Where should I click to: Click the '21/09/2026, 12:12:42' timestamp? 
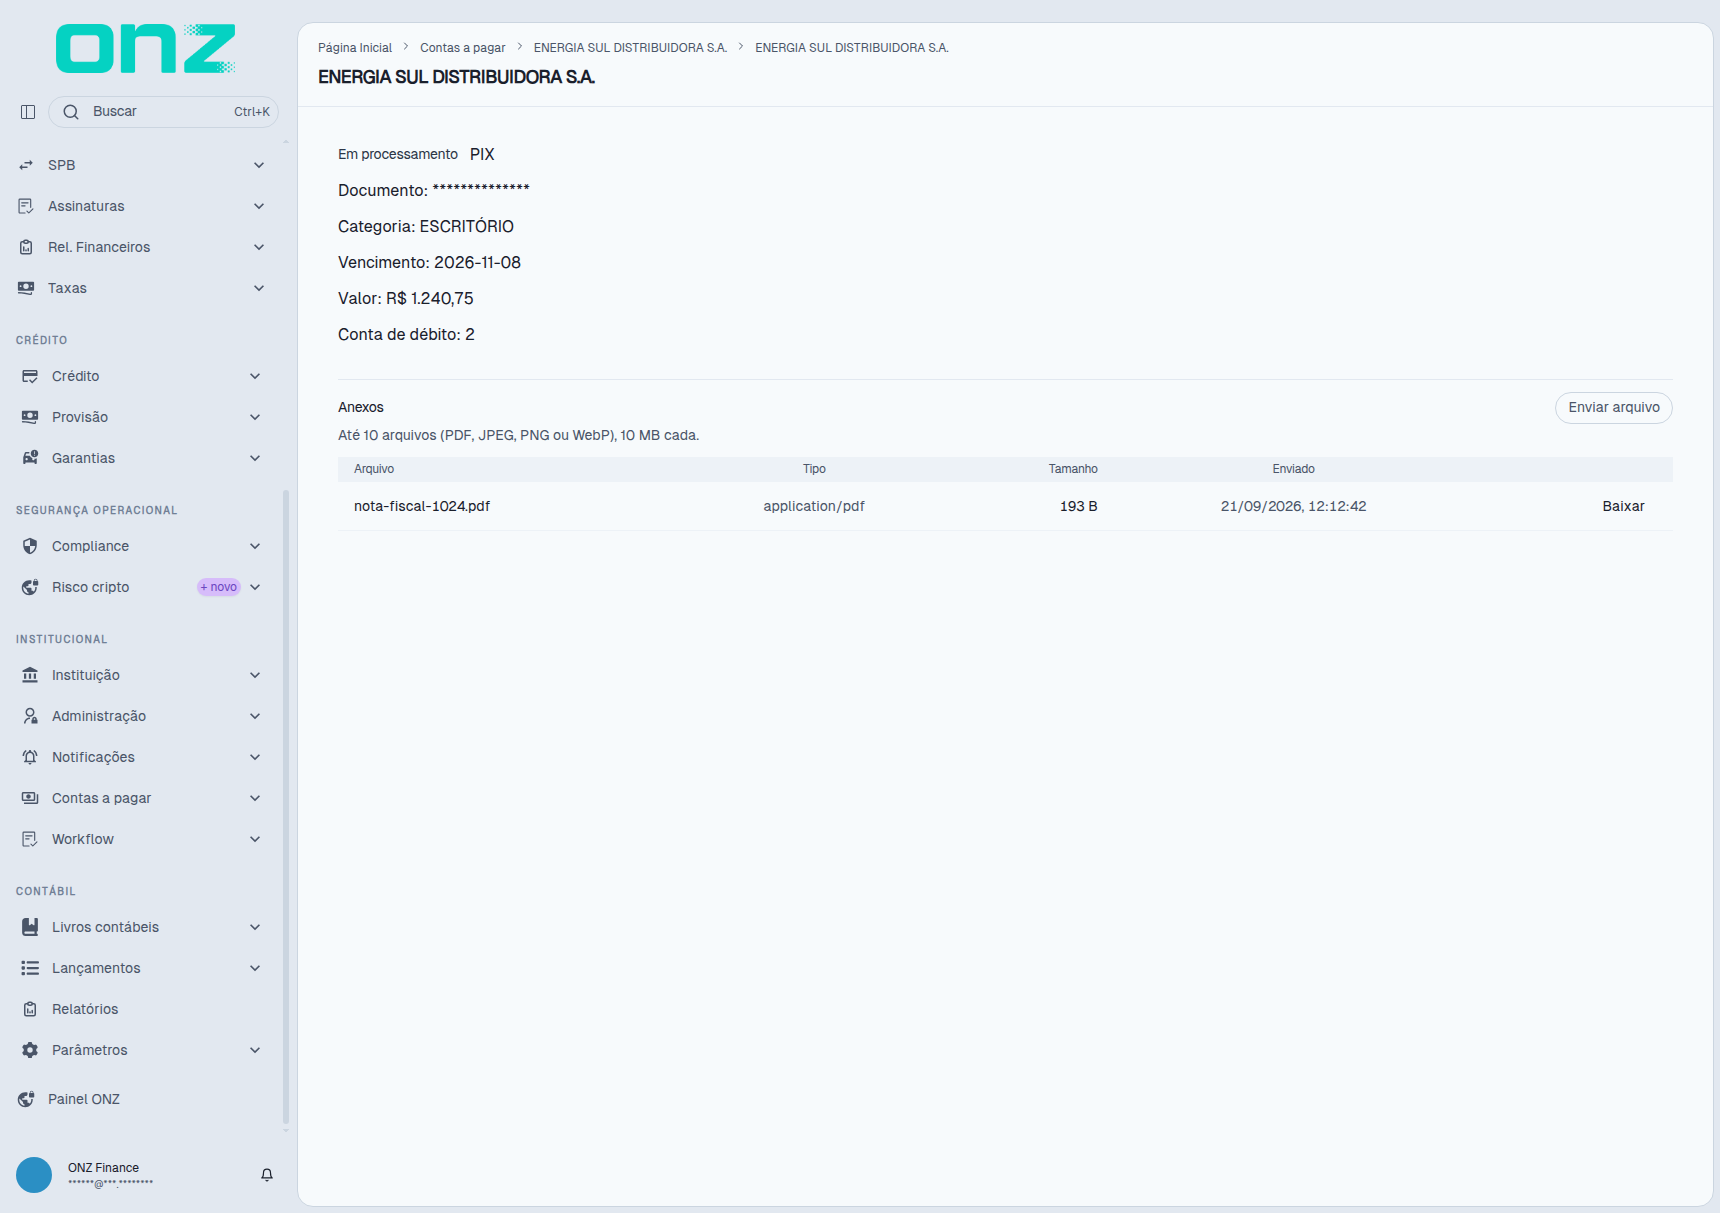1293,506
